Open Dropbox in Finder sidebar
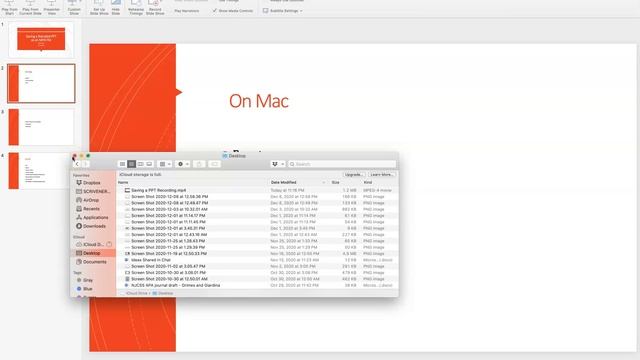This screenshot has width=640, height=360. click(x=88, y=183)
